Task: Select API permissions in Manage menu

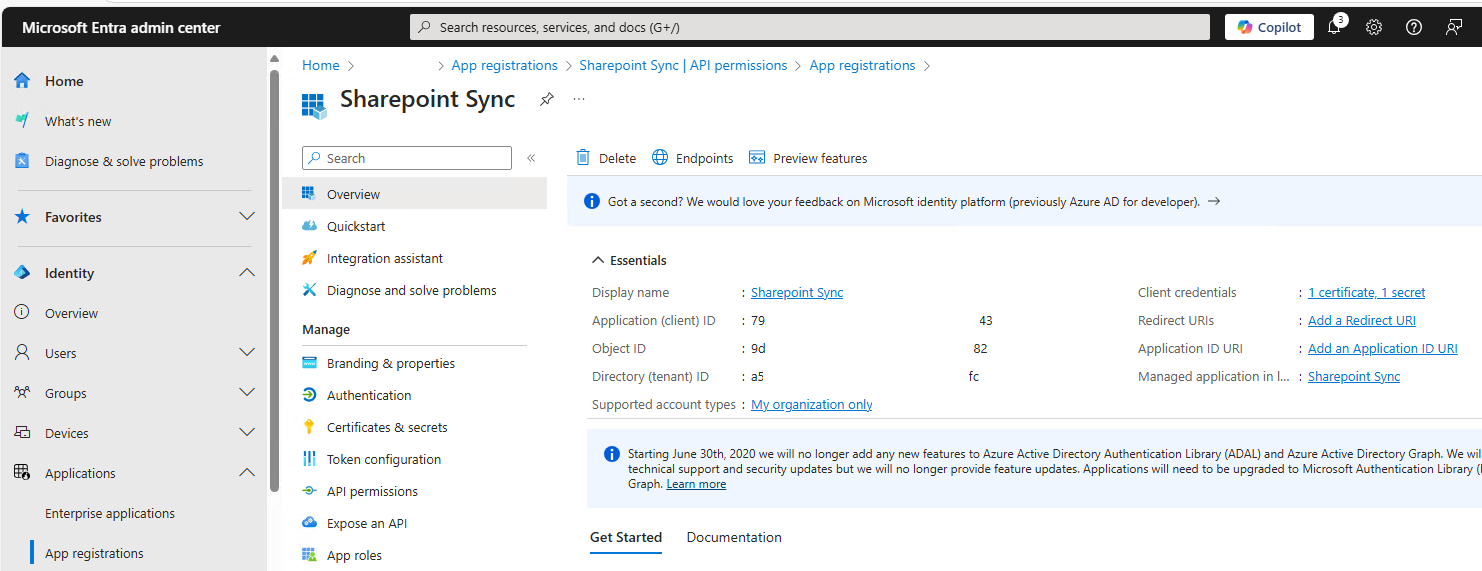Action: 372,491
